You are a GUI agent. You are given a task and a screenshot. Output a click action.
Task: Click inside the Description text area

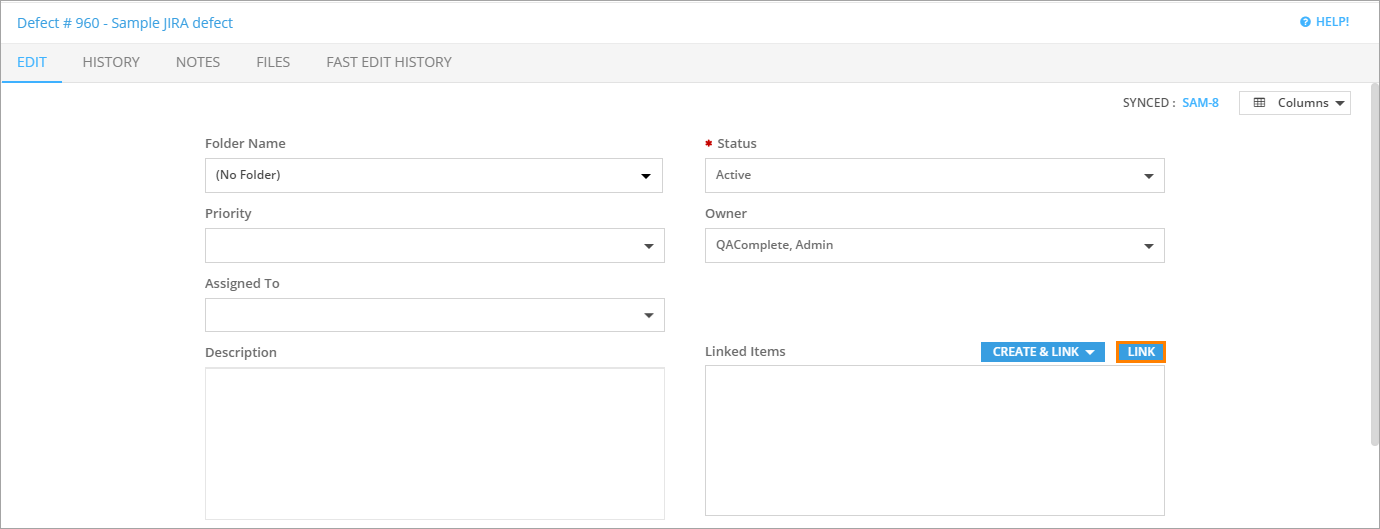tap(434, 443)
